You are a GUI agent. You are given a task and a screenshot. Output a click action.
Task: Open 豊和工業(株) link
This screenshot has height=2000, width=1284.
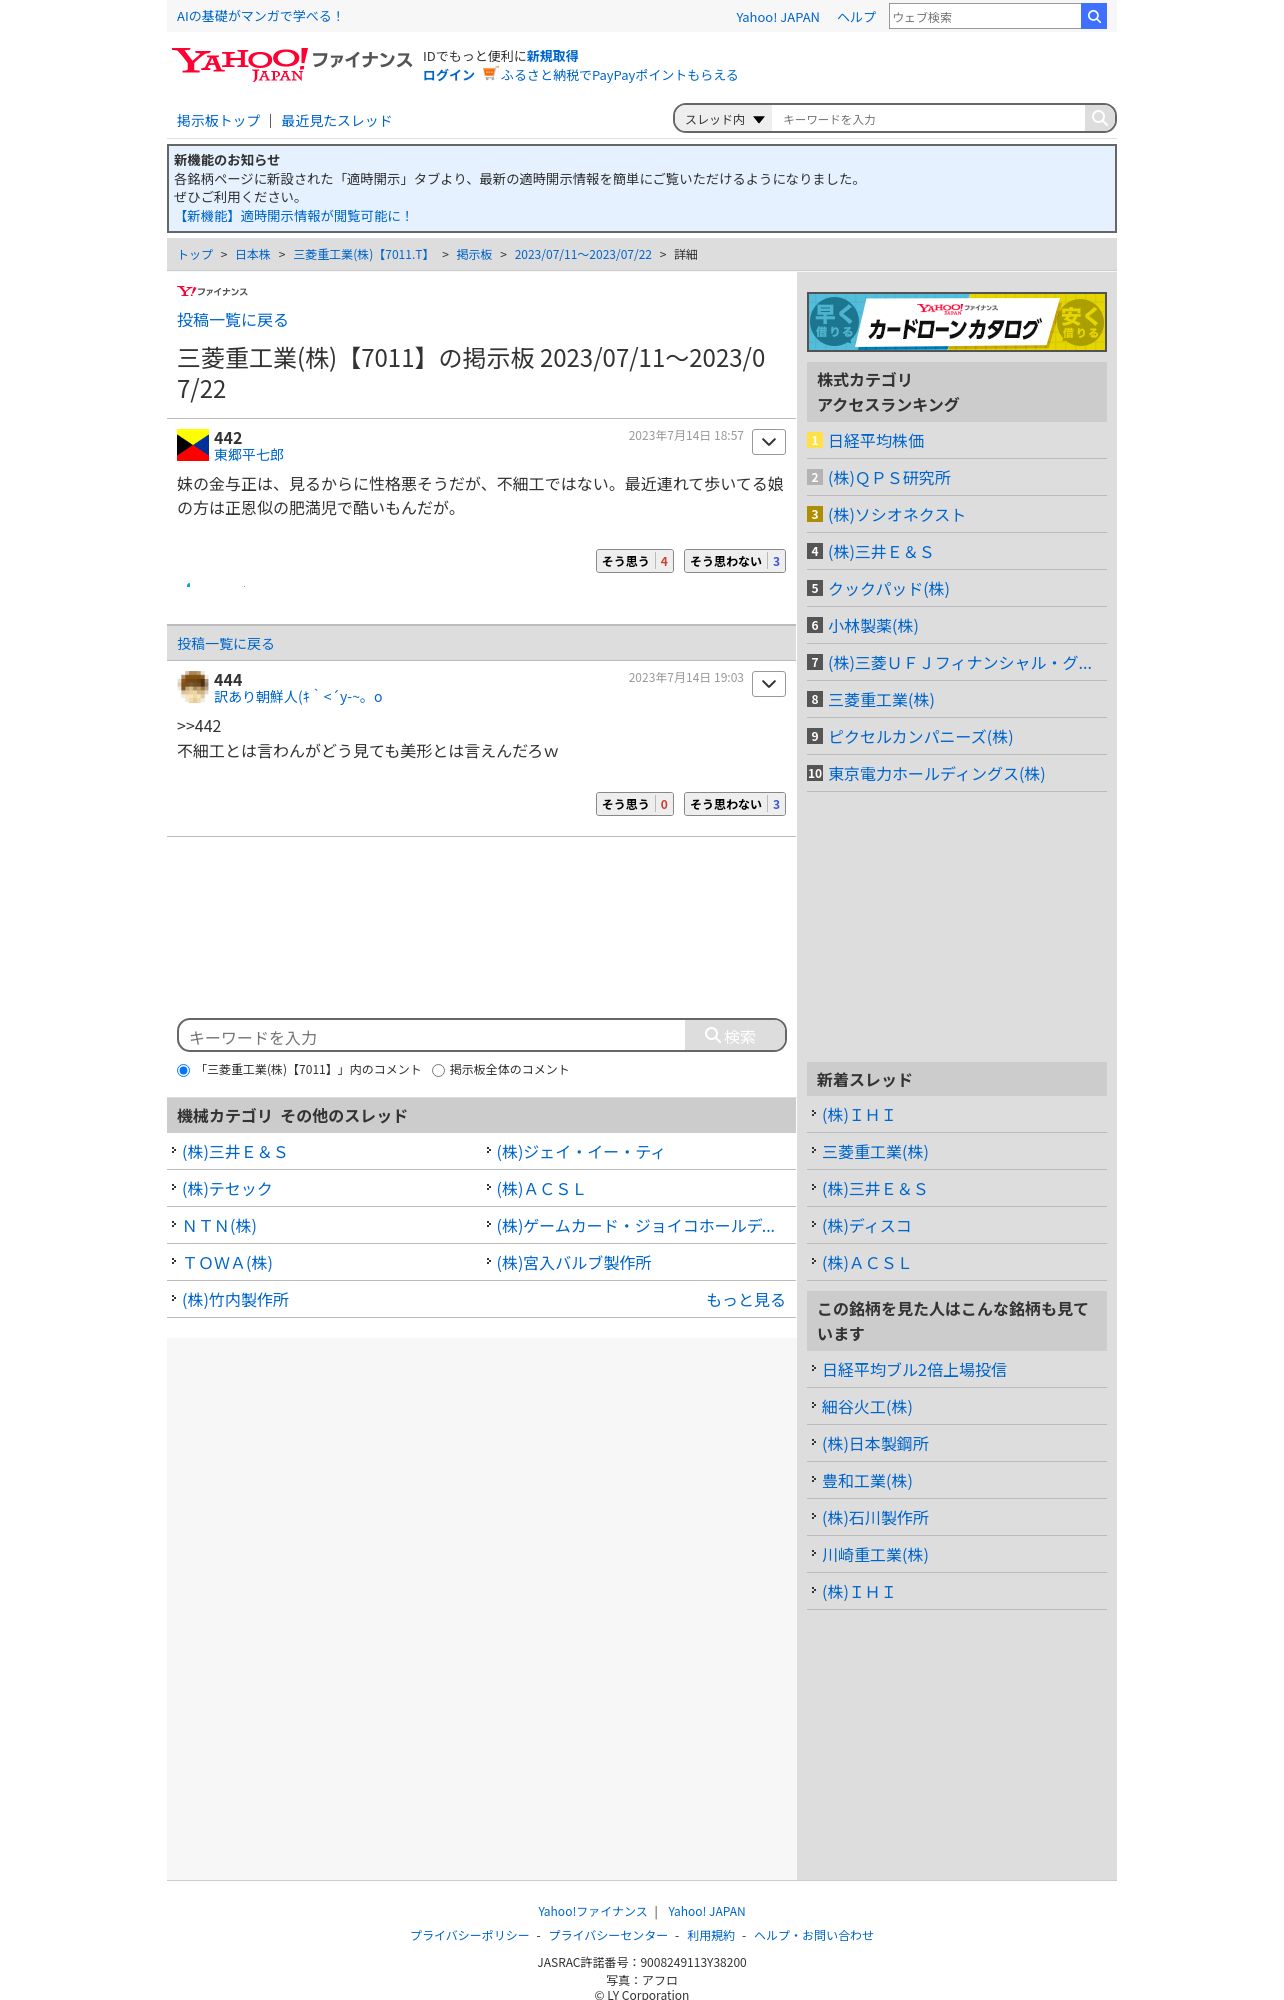867,1481
